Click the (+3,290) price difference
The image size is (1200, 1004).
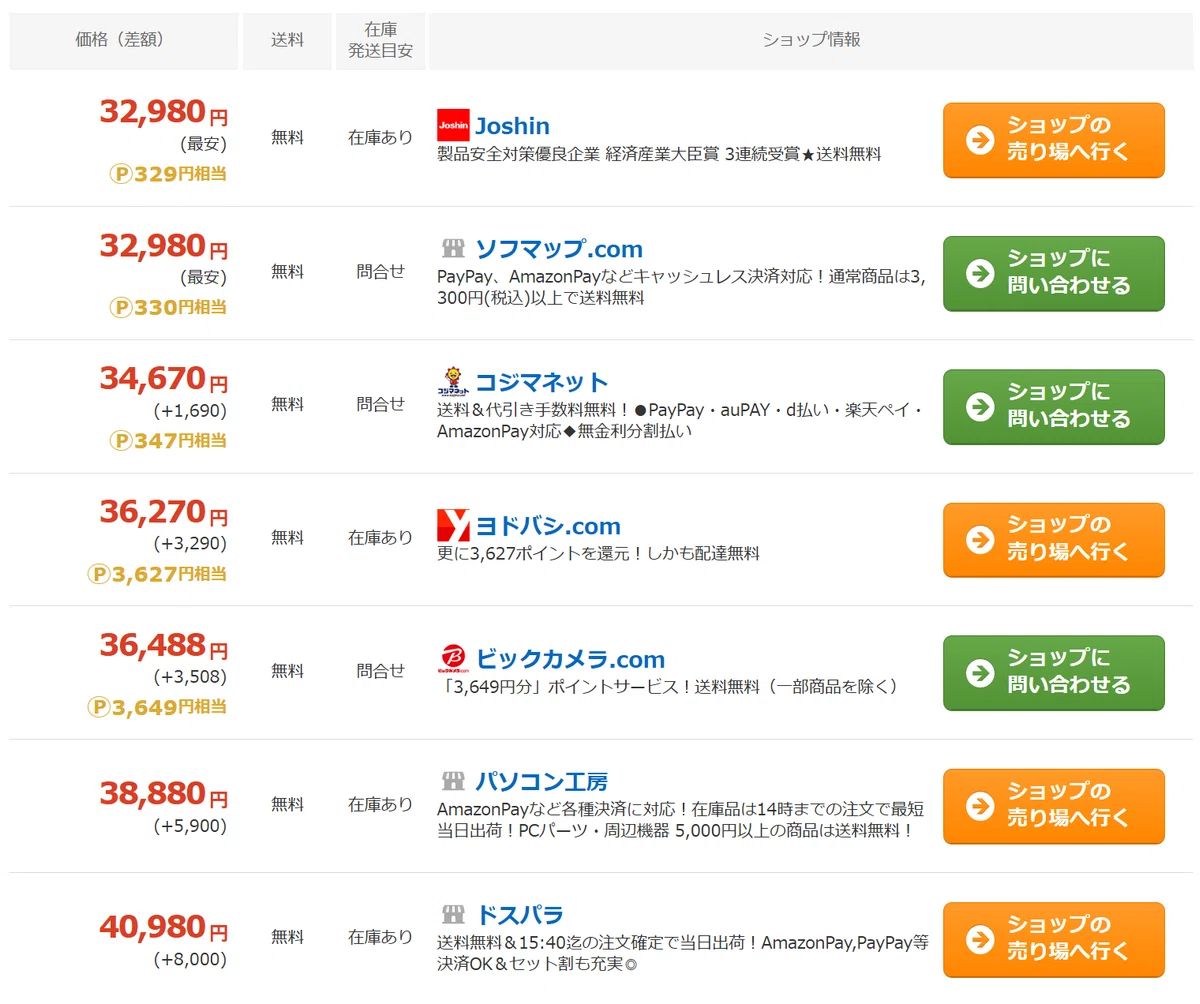coord(190,544)
